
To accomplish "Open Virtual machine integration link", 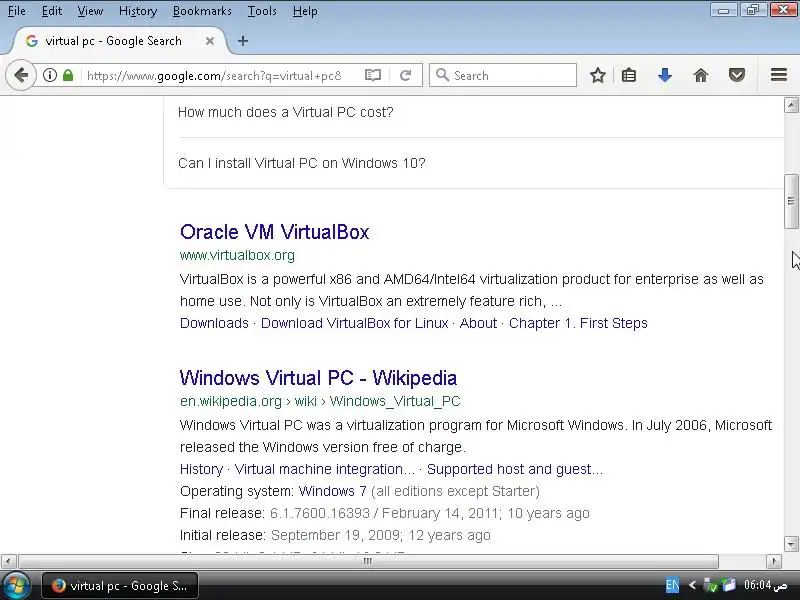I will coord(324,469).
